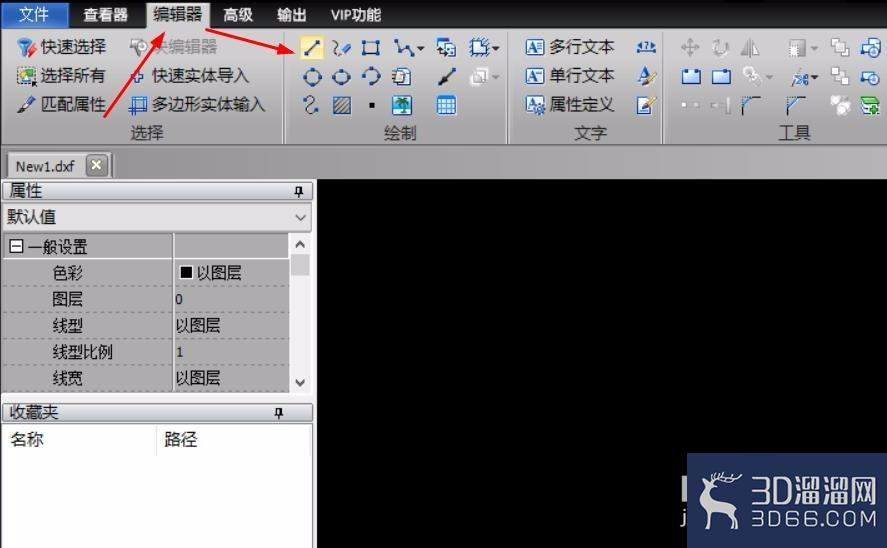Click the diagonal brush-line icon in Draw group
This screenshot has height=548, width=887.
[x=446, y=76]
